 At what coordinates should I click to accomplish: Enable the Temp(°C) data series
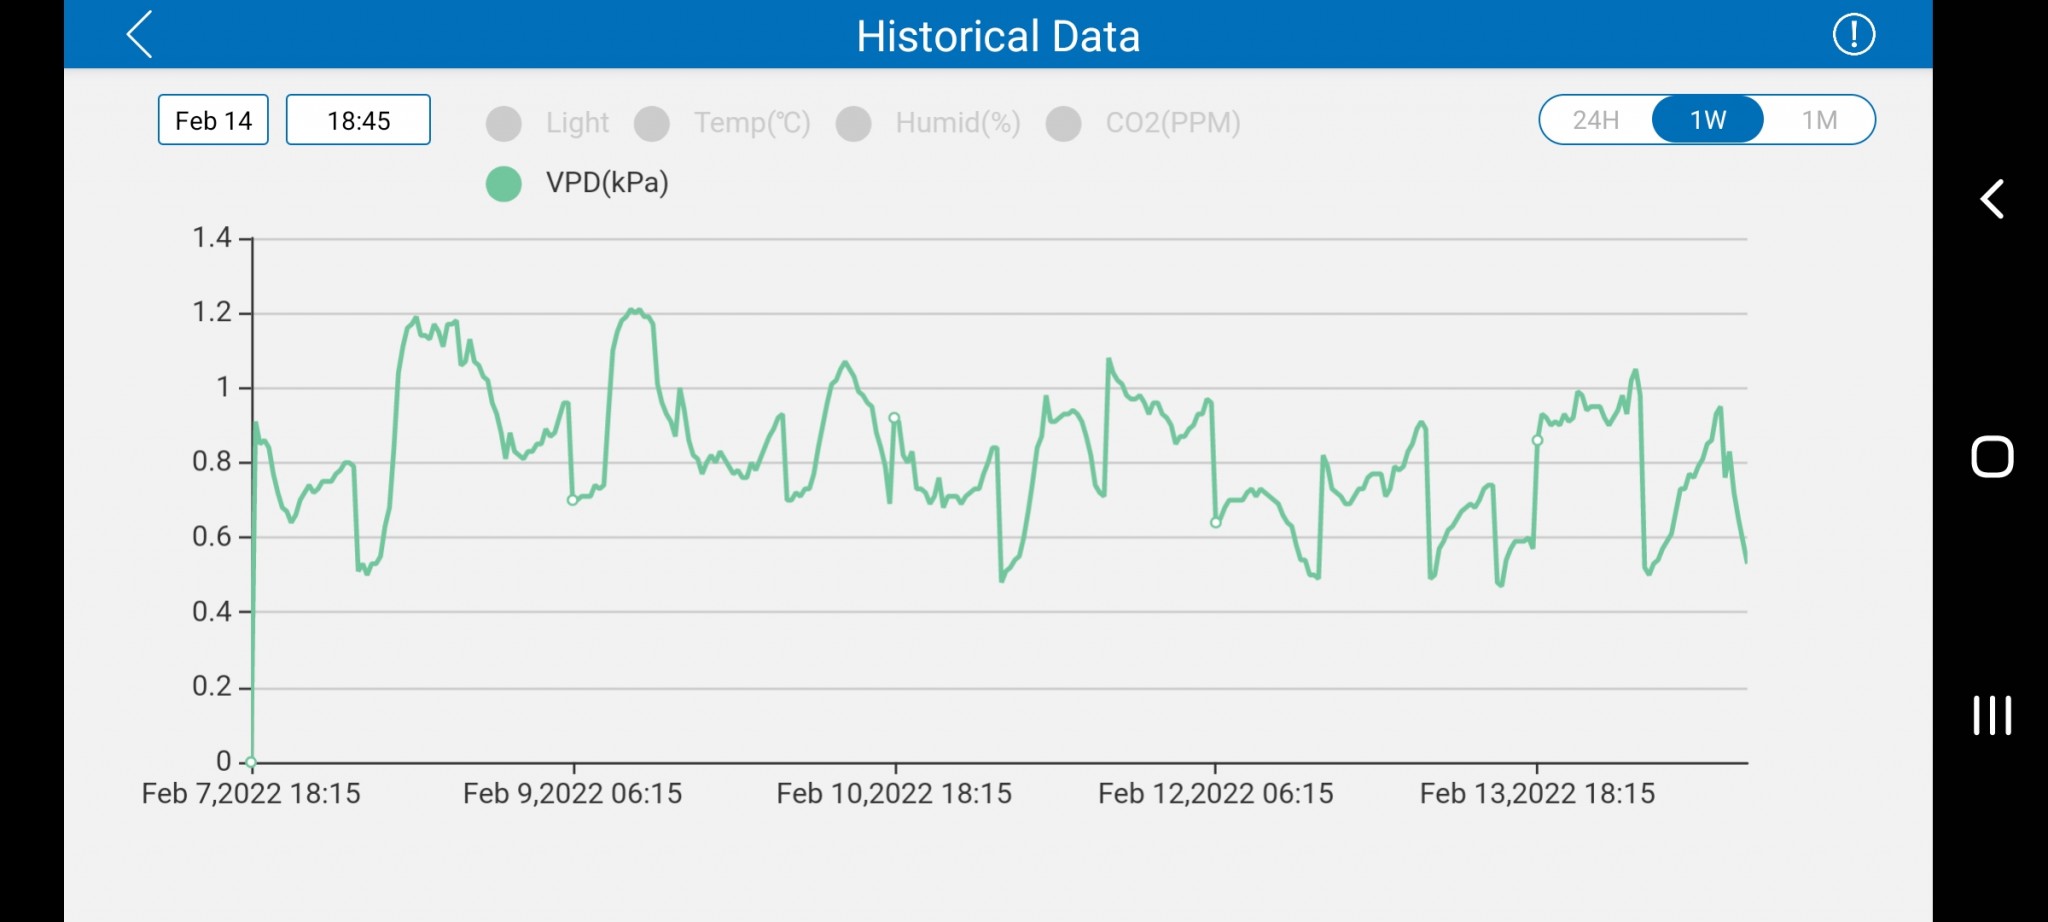point(652,123)
